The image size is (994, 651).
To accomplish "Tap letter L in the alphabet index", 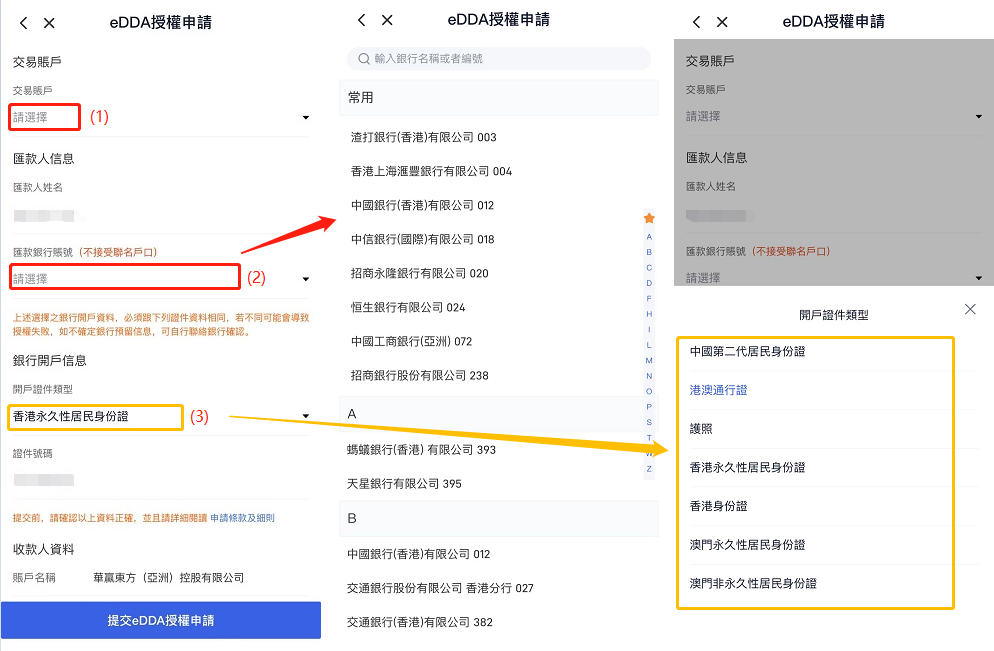I will pos(649,345).
